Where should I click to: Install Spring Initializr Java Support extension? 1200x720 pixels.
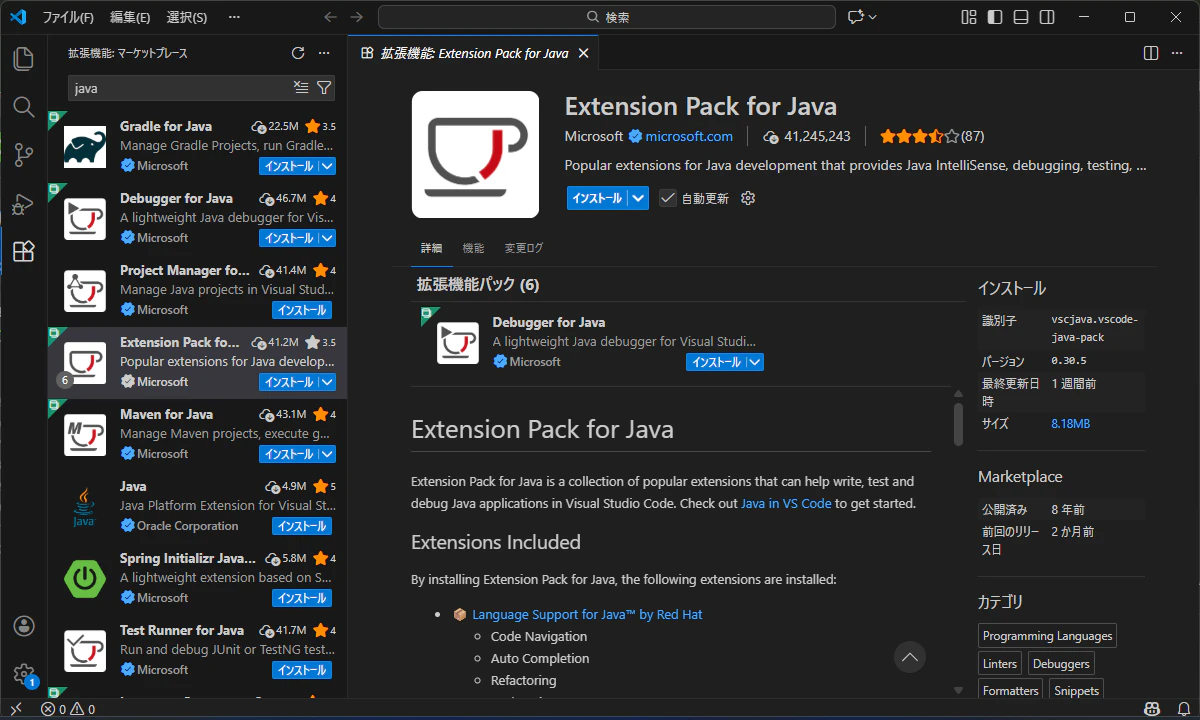pos(302,598)
